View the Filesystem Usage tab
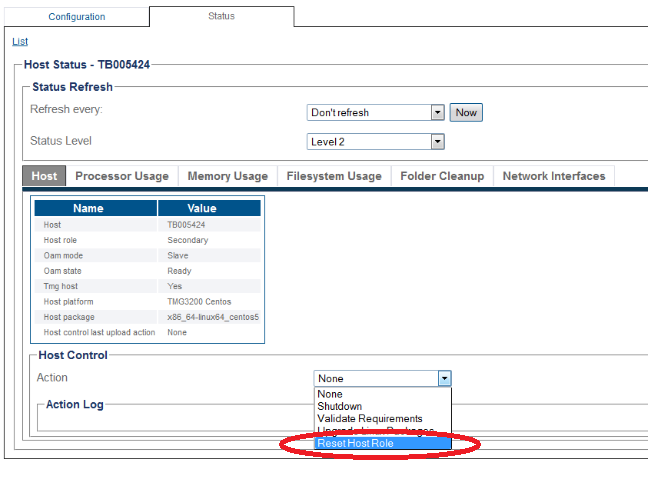 [x=334, y=176]
